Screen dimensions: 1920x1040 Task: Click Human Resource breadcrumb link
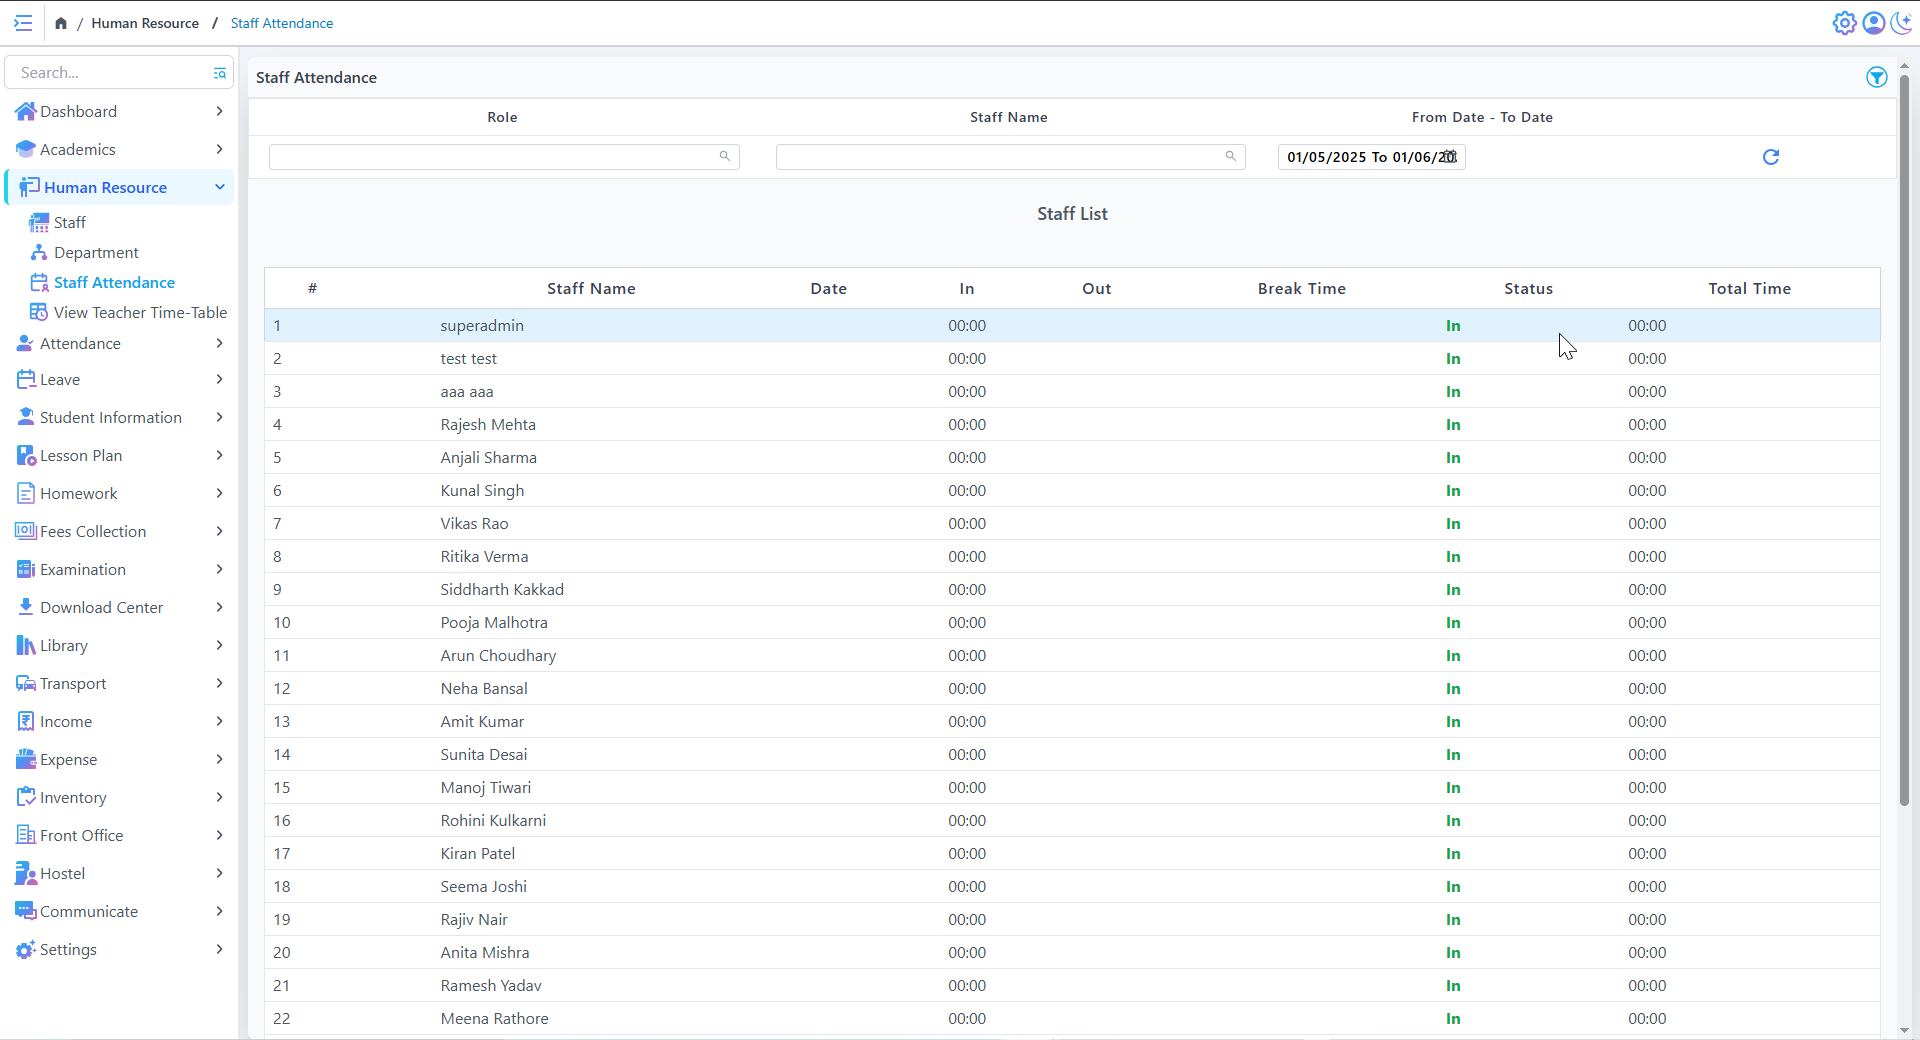[145, 23]
